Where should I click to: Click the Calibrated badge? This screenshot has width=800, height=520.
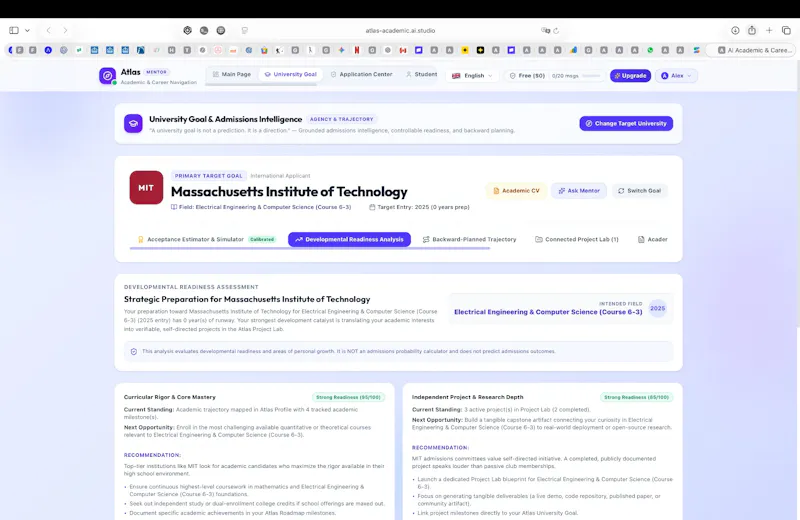tap(262, 239)
